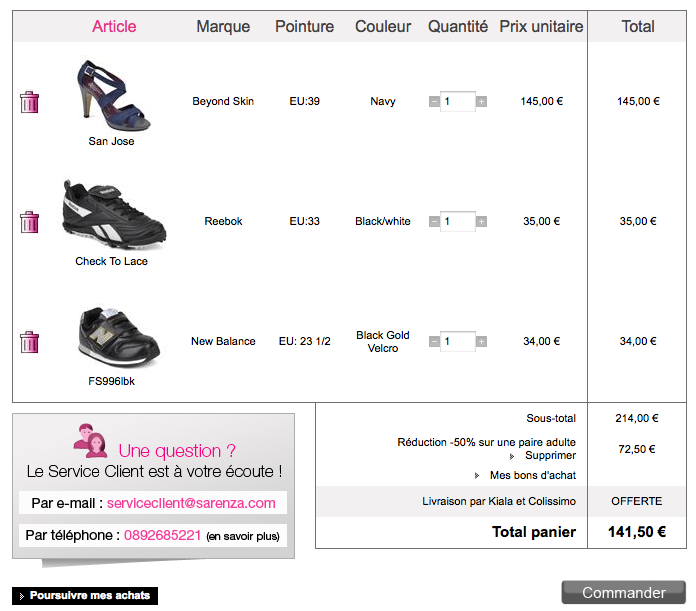Screen dimensions: 696x611
Task: Open the 'en savoir plus' phone info link
Action: (x=243, y=536)
